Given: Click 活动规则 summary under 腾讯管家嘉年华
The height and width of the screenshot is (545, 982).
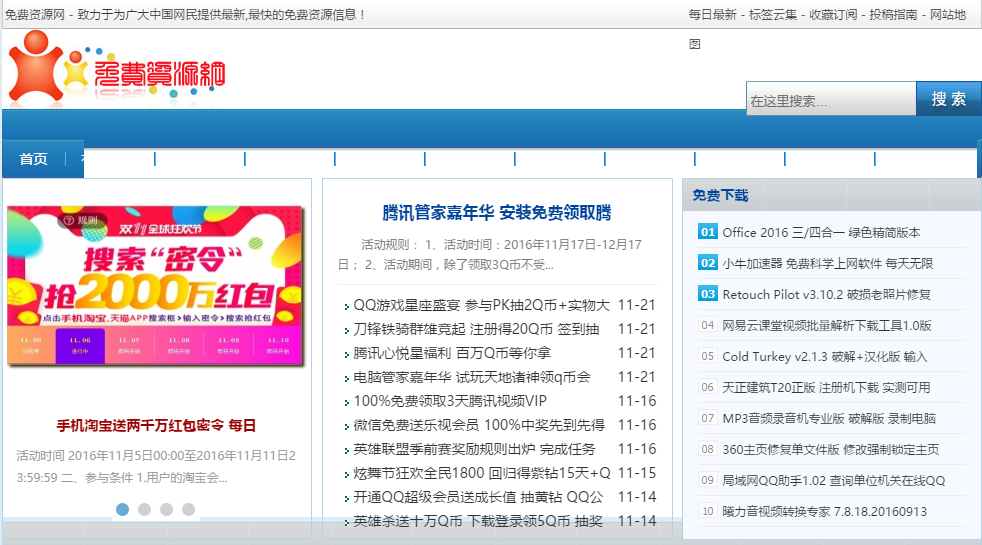Looking at the screenshot, I should pos(490,254).
